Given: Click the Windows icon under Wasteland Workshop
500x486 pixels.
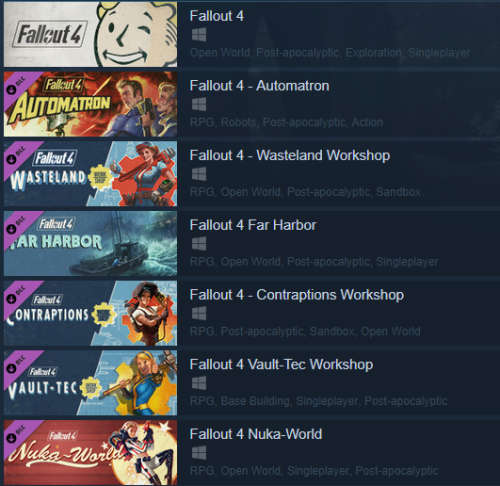Looking at the screenshot, I should 199,174.
